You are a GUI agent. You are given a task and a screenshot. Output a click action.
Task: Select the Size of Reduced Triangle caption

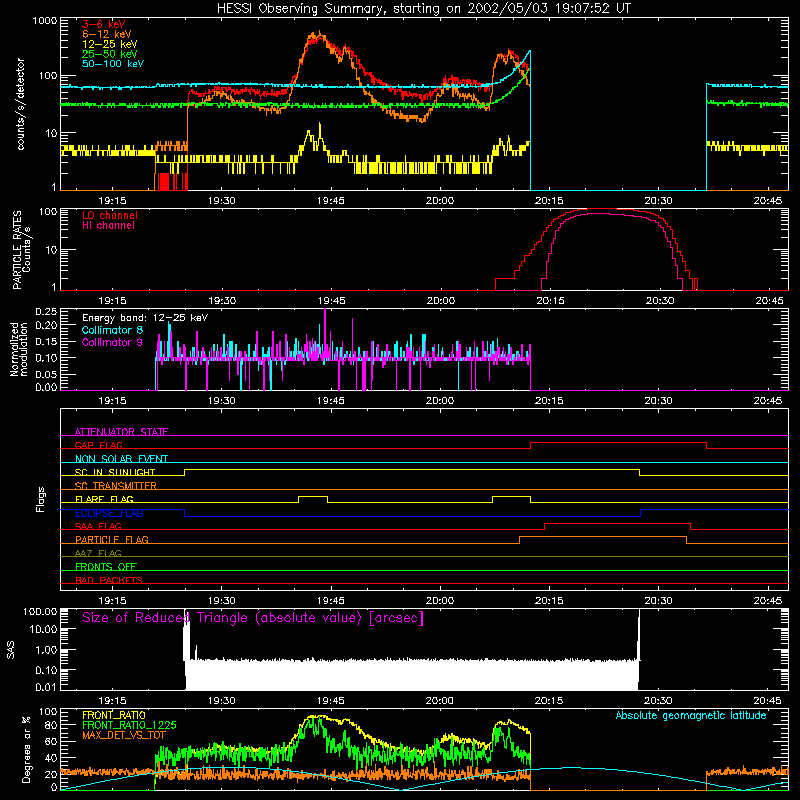coord(253,618)
